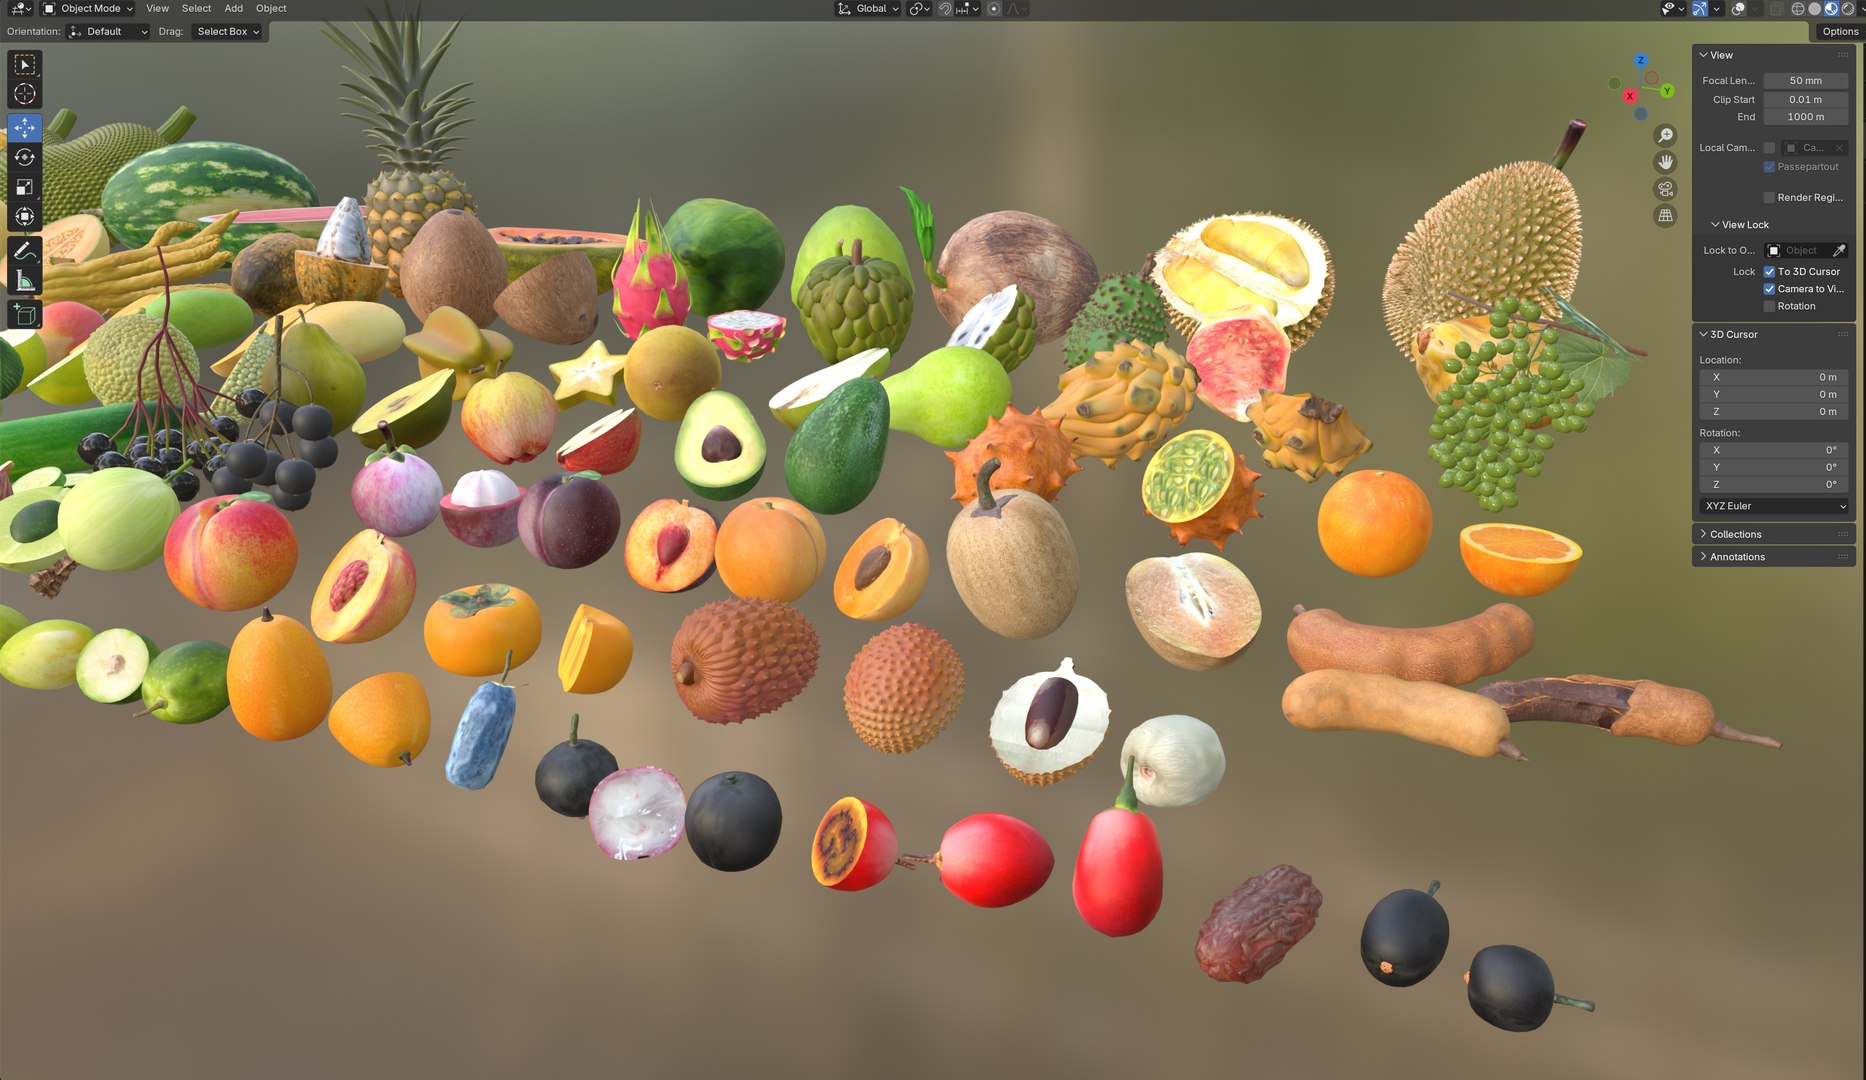1866x1080 pixels.
Task: Click the green Y axis gizmo ball
Action: click(1667, 91)
